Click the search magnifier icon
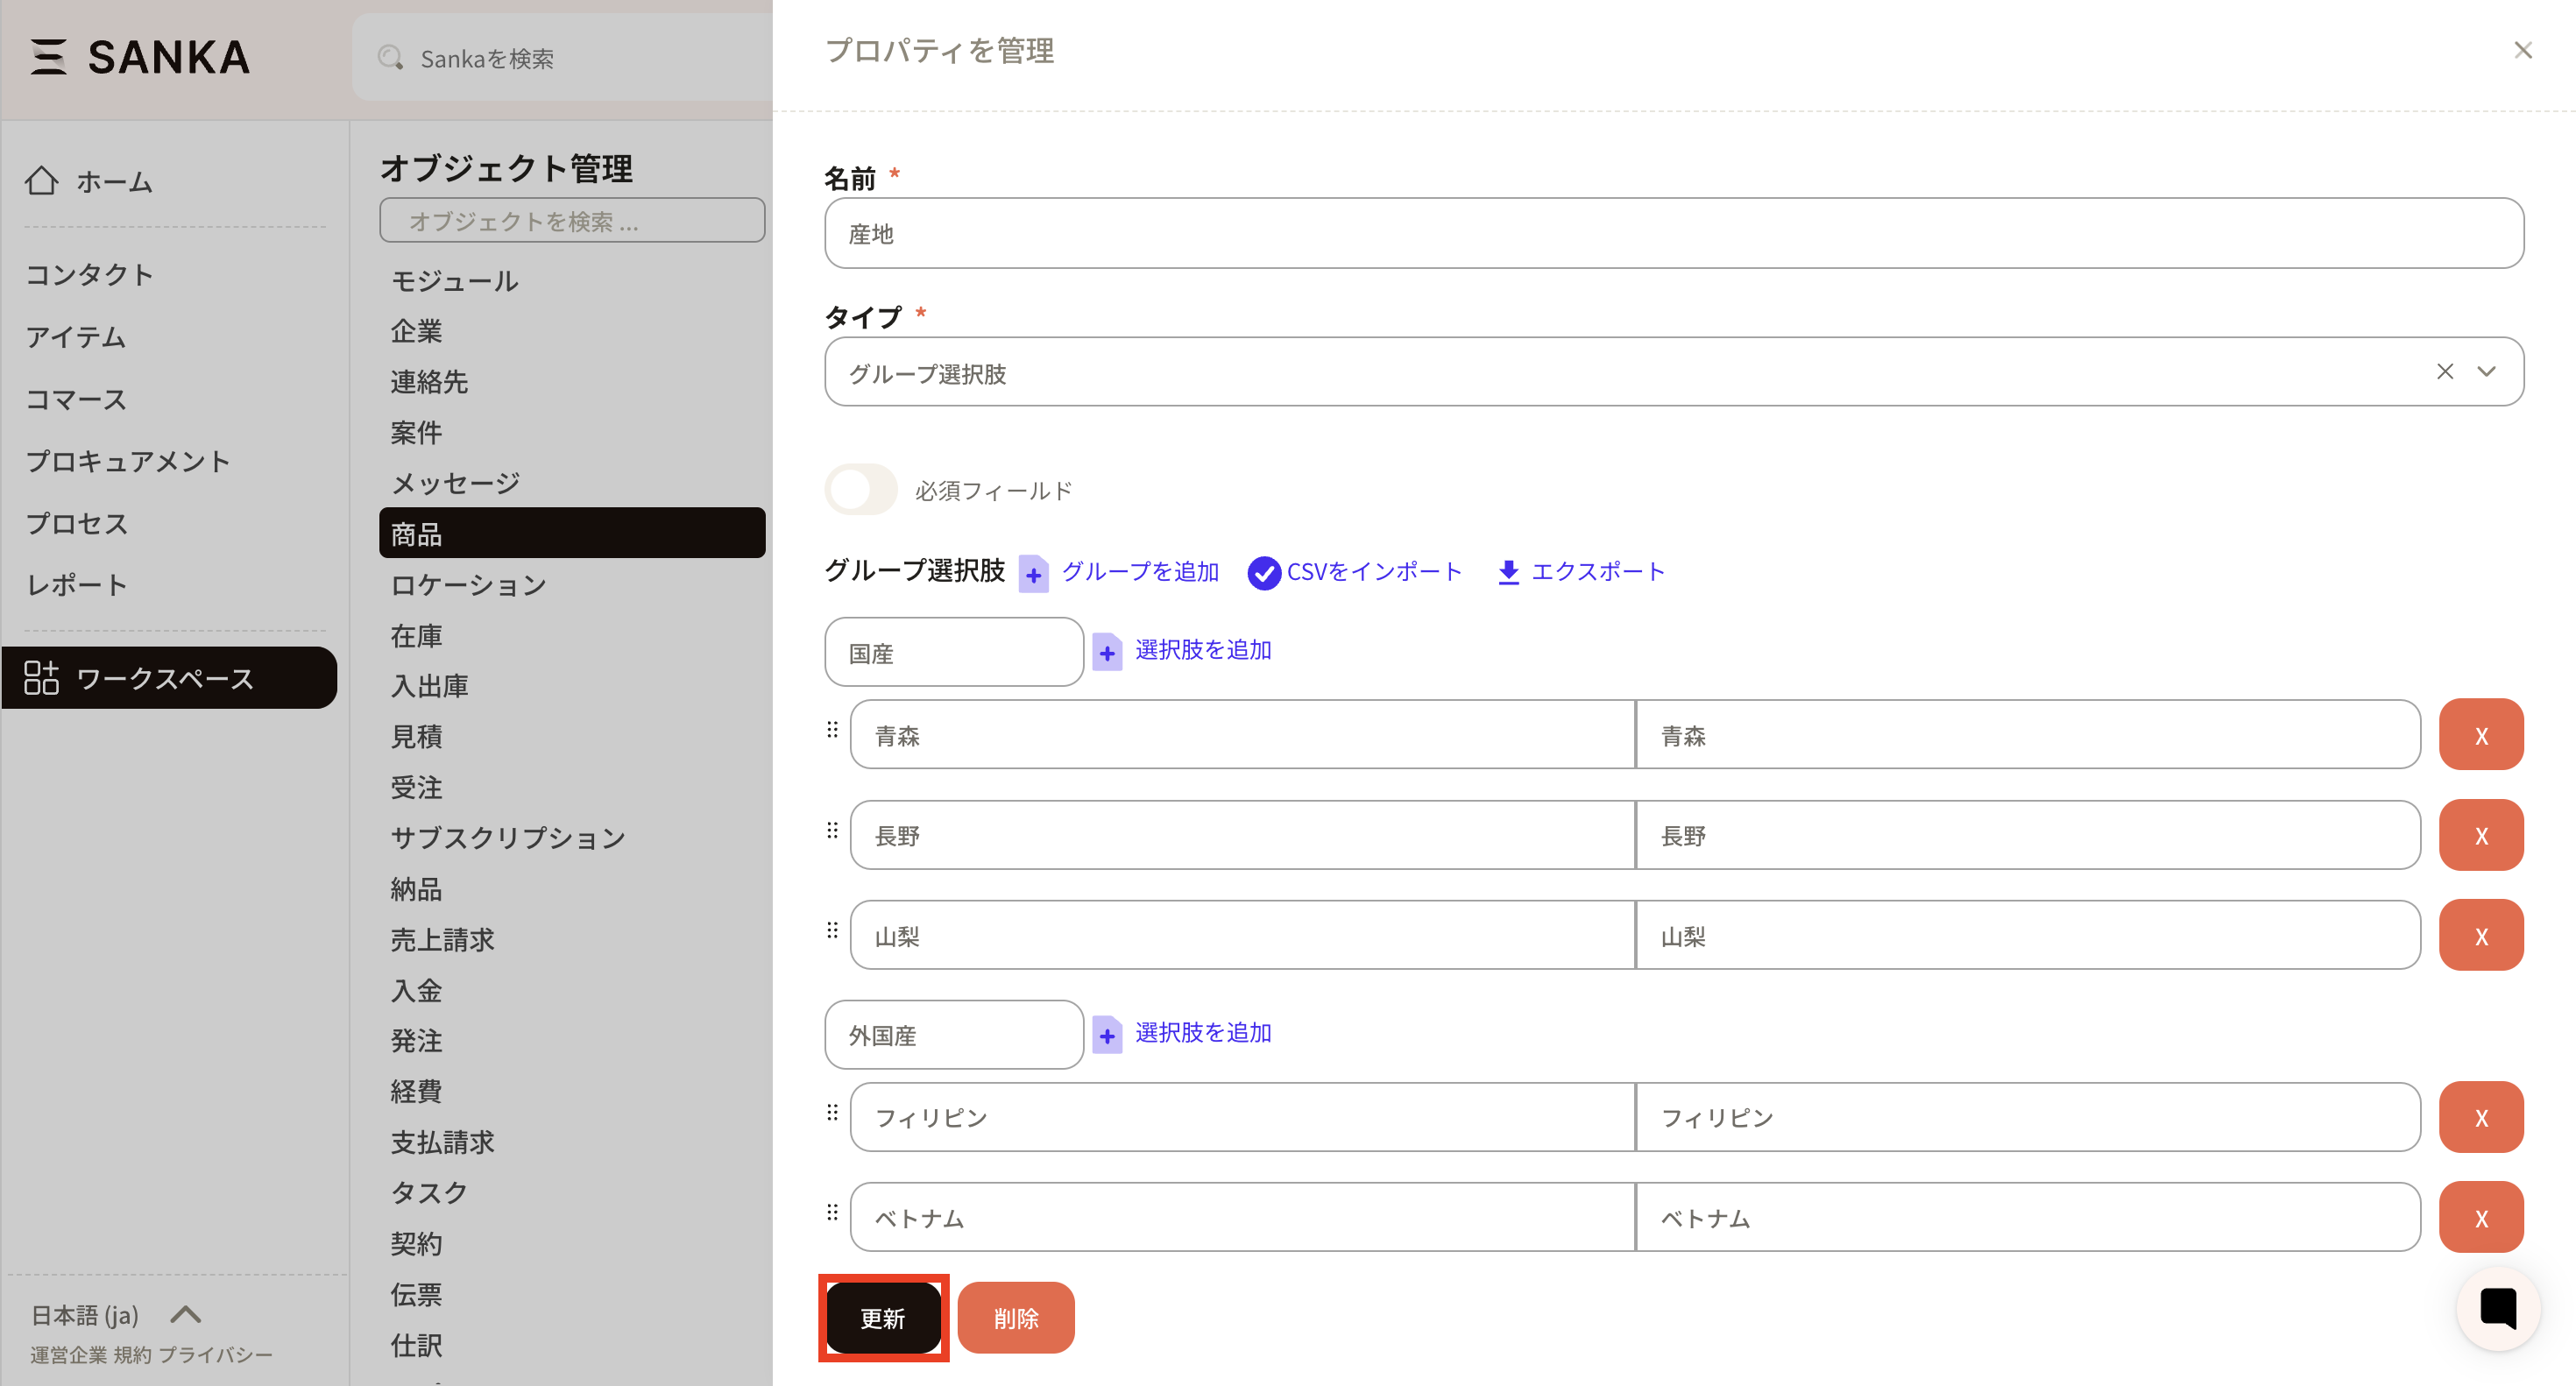The height and width of the screenshot is (1386, 2576). [x=390, y=58]
